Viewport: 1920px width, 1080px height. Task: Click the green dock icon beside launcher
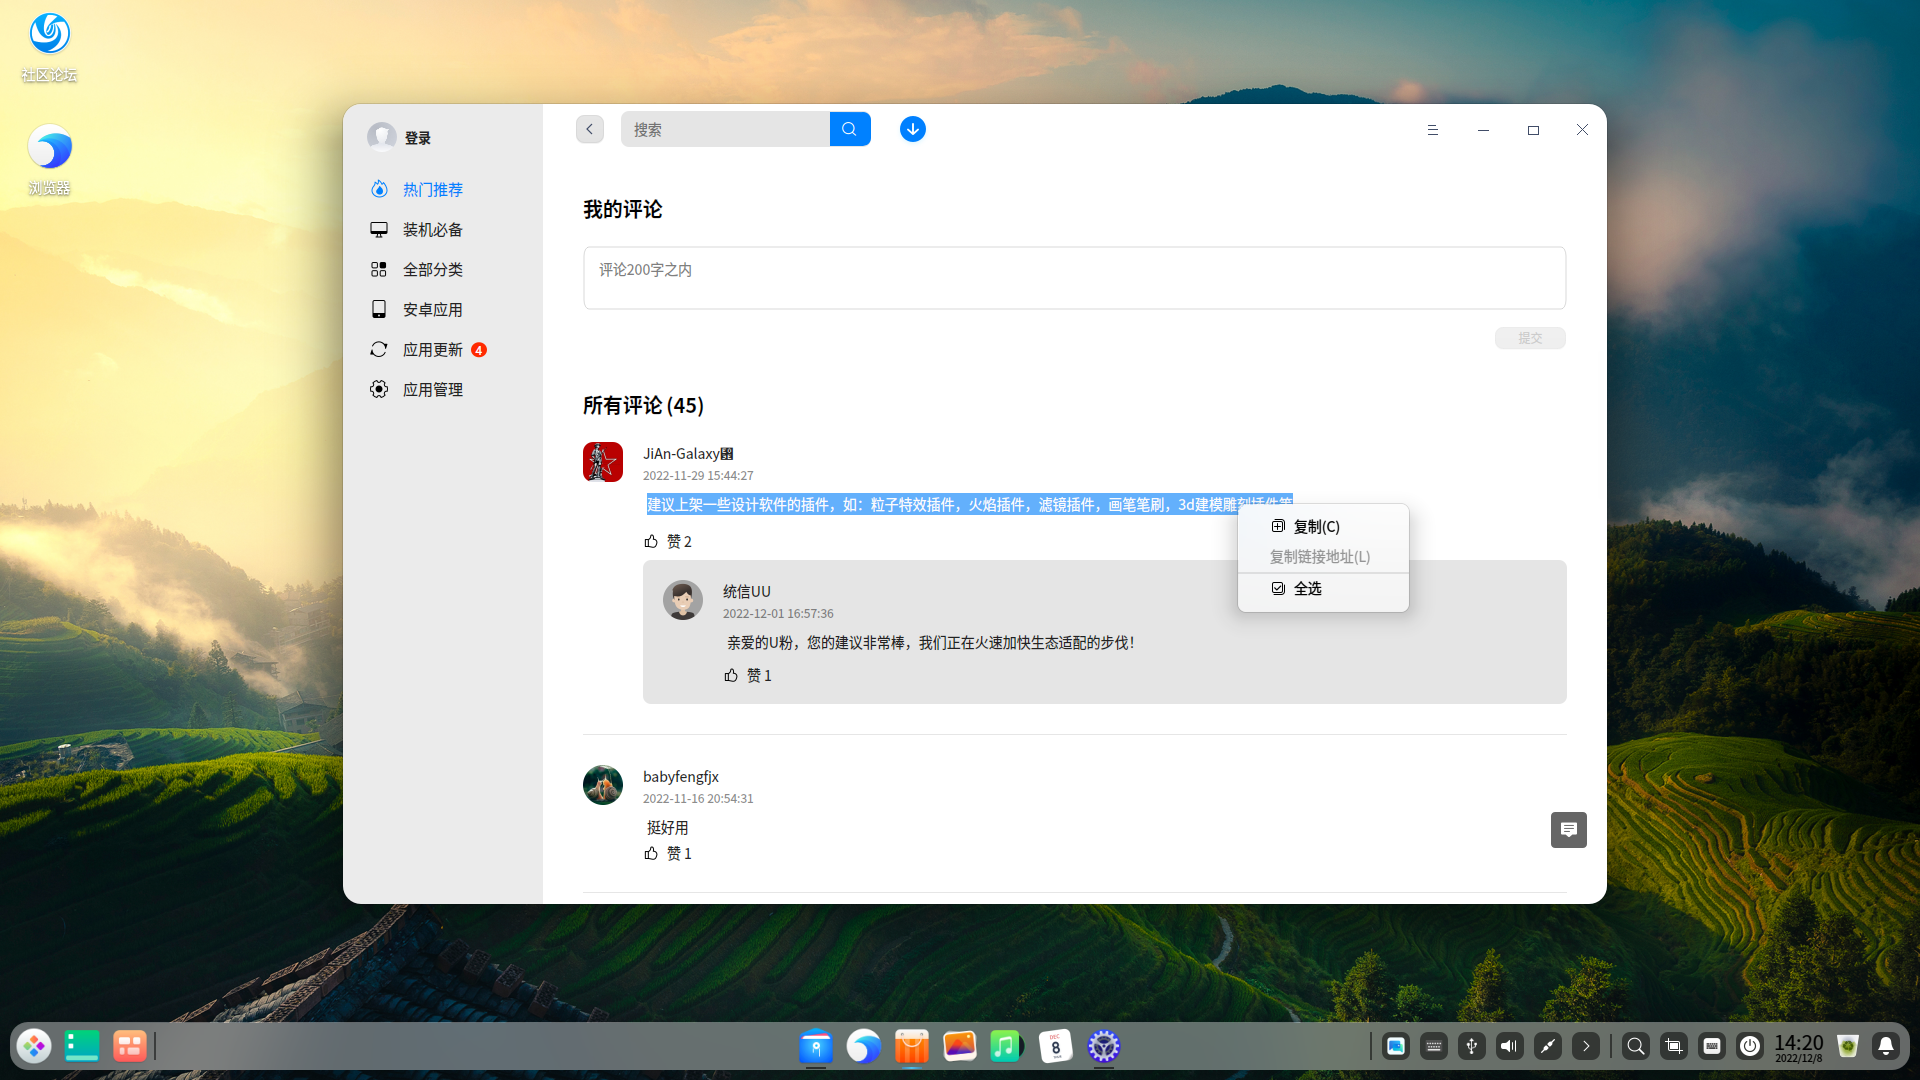pyautogui.click(x=82, y=1046)
